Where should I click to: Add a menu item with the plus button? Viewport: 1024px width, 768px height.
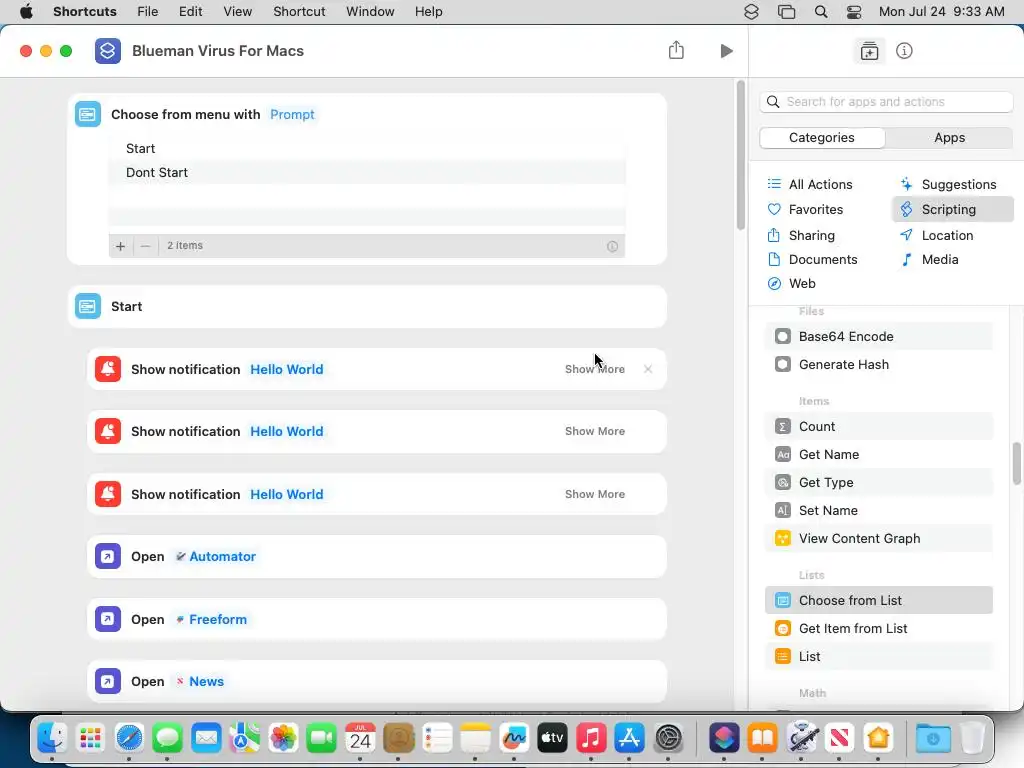pyautogui.click(x=120, y=246)
